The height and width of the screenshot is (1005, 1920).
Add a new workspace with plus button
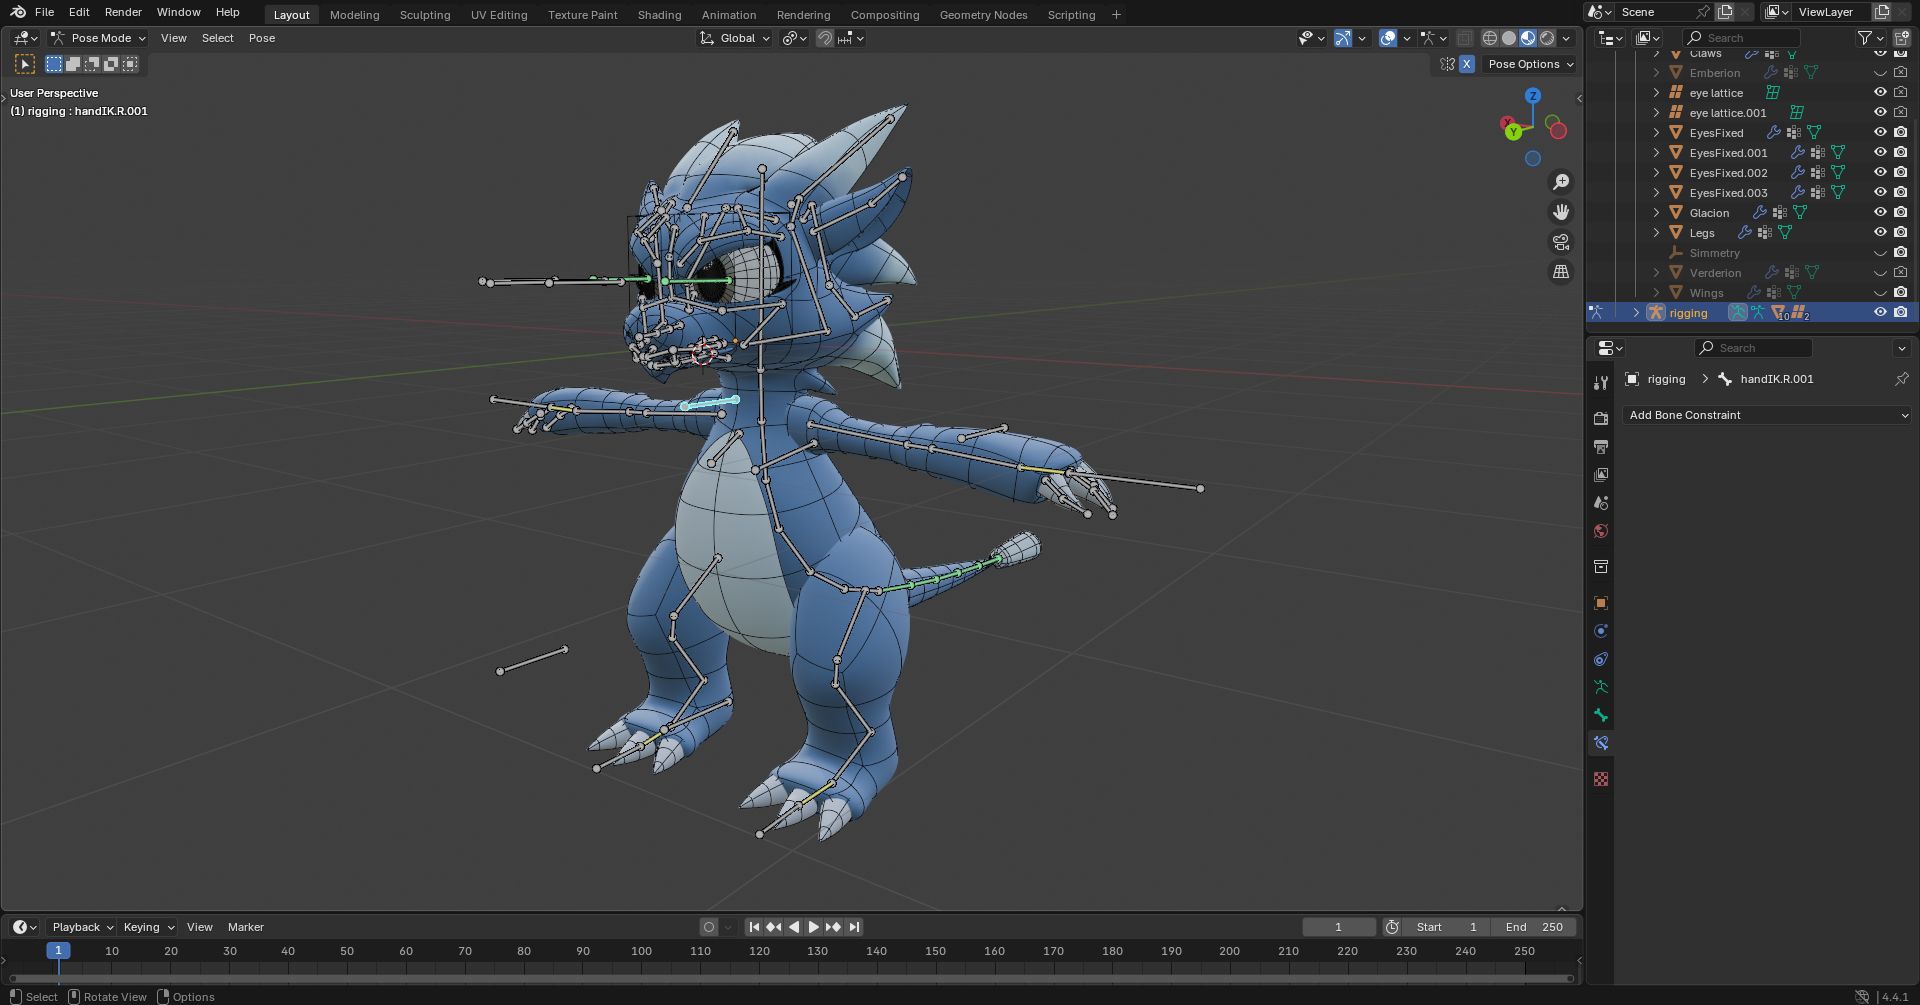pos(1116,15)
